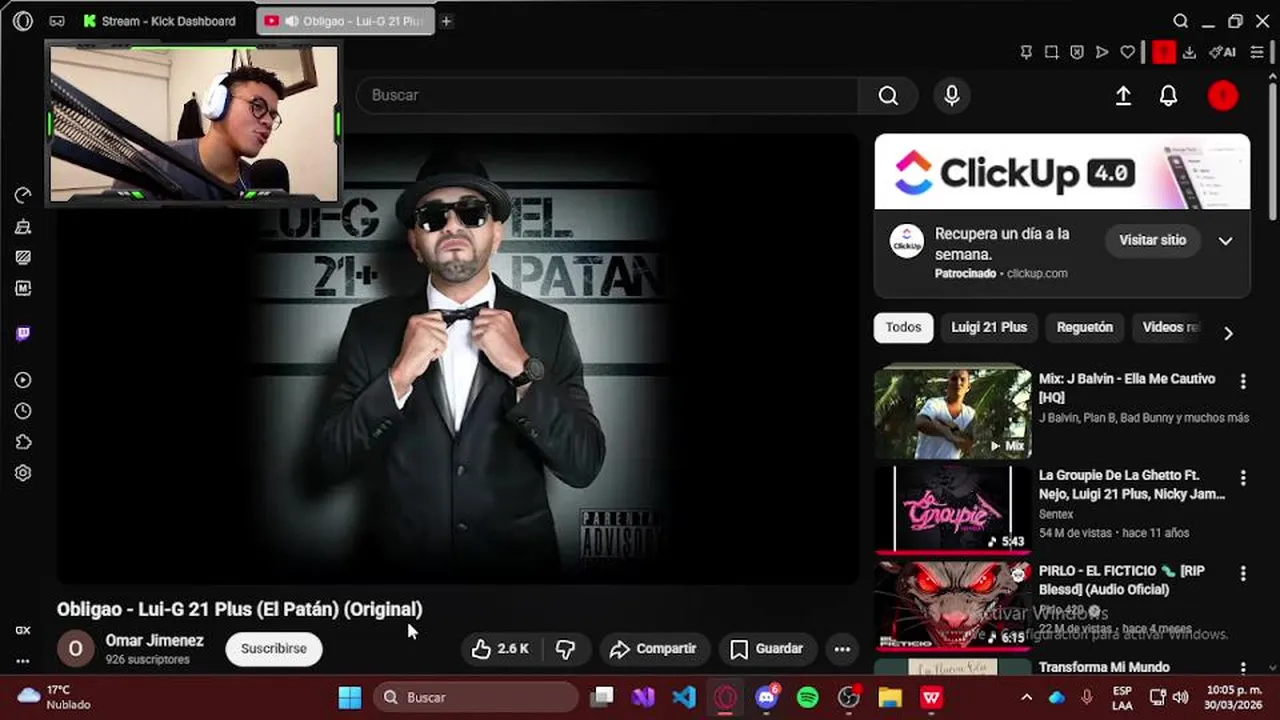Click ClickUp 4.0 ad banner image

click(x=1062, y=171)
